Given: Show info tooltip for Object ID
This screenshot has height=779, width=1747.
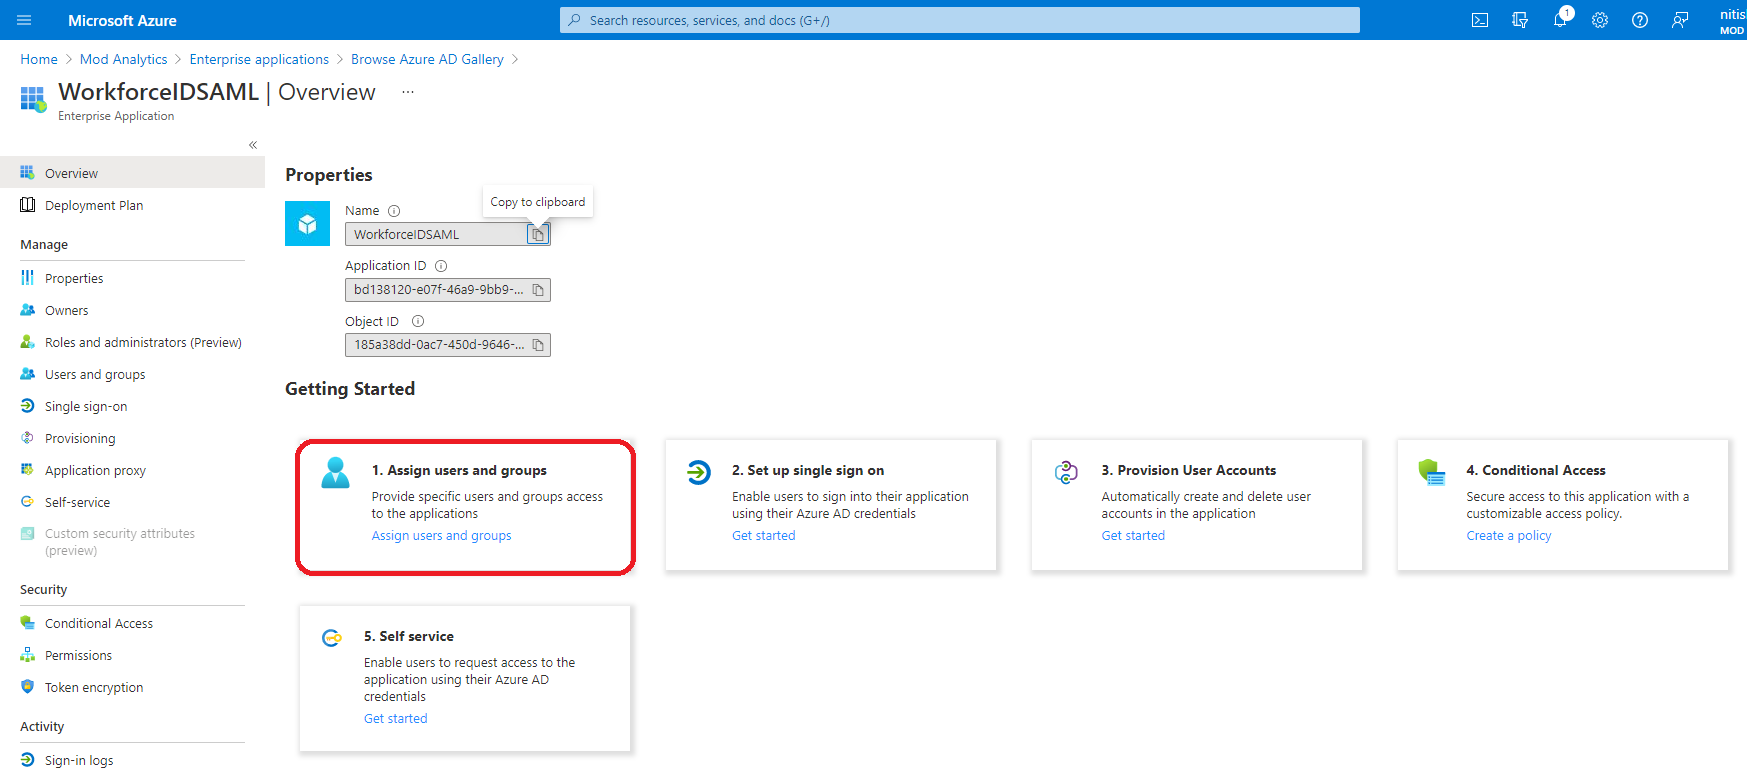Looking at the screenshot, I should [418, 321].
